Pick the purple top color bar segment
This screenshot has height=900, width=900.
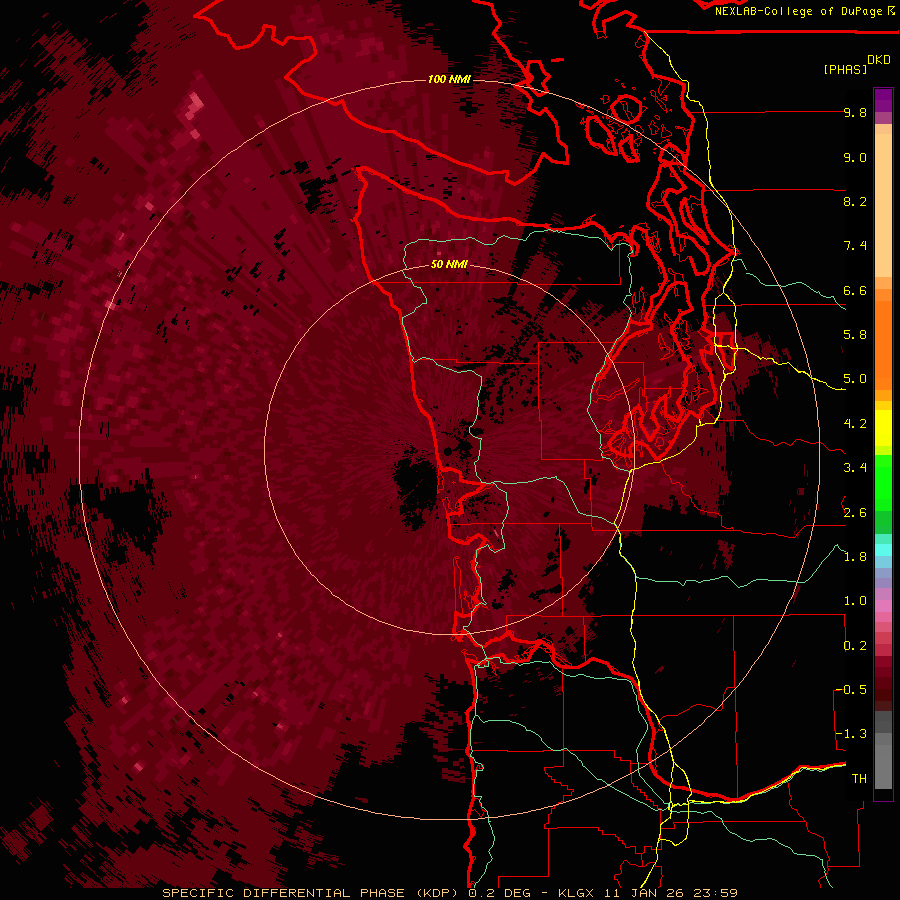tap(883, 100)
